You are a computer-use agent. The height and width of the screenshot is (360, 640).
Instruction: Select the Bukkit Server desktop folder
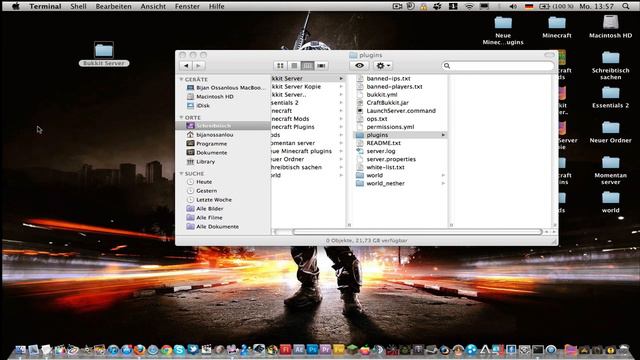104,54
